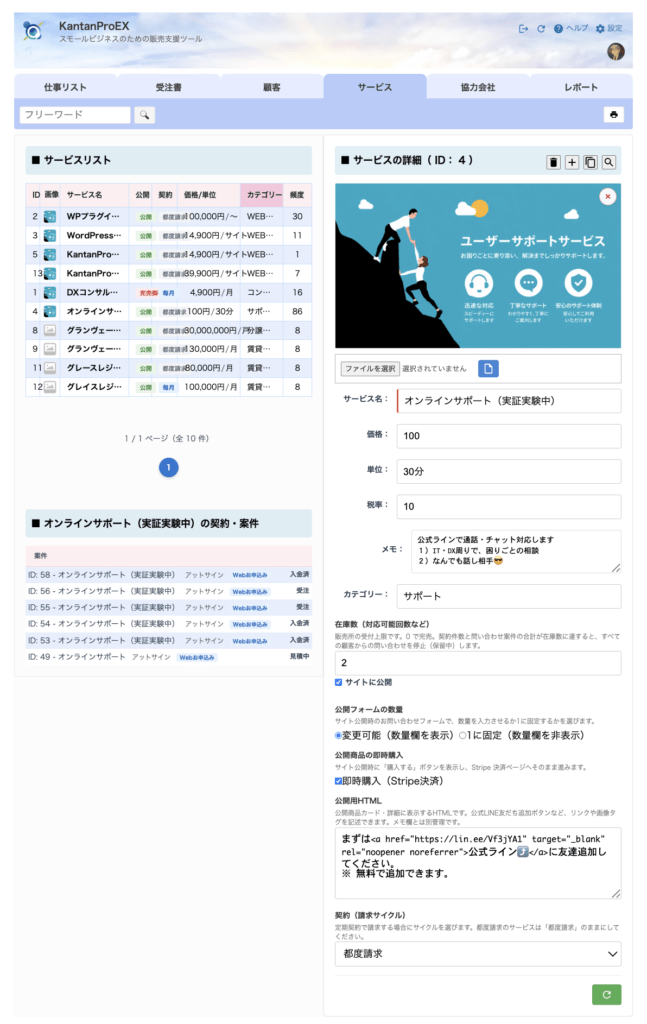Screen dimensions: 647x1024
Task: Click frequency value 86
Action: [297, 312]
